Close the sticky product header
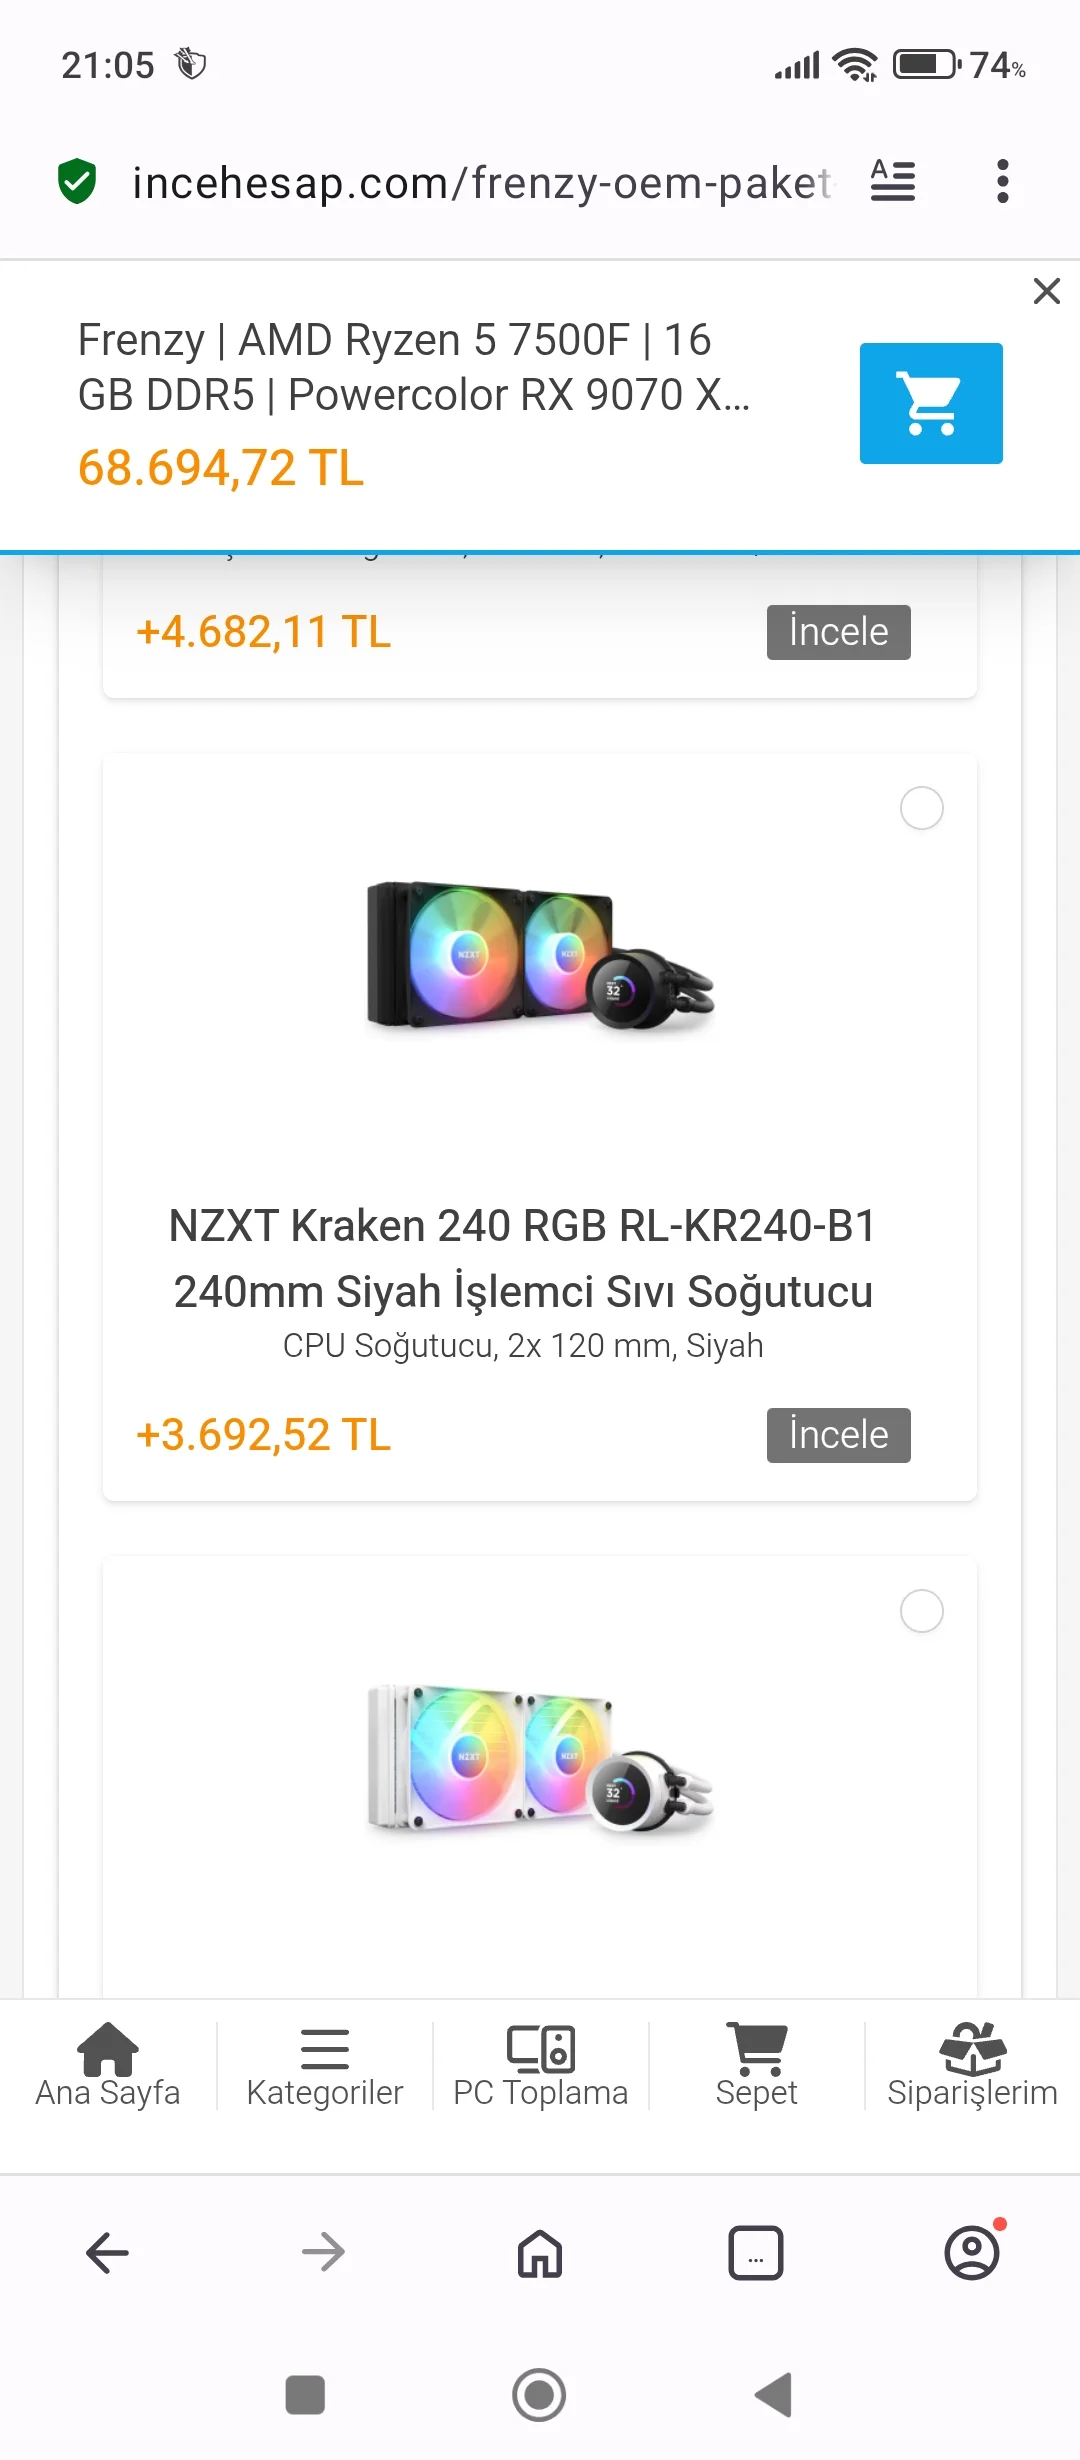 point(1046,291)
